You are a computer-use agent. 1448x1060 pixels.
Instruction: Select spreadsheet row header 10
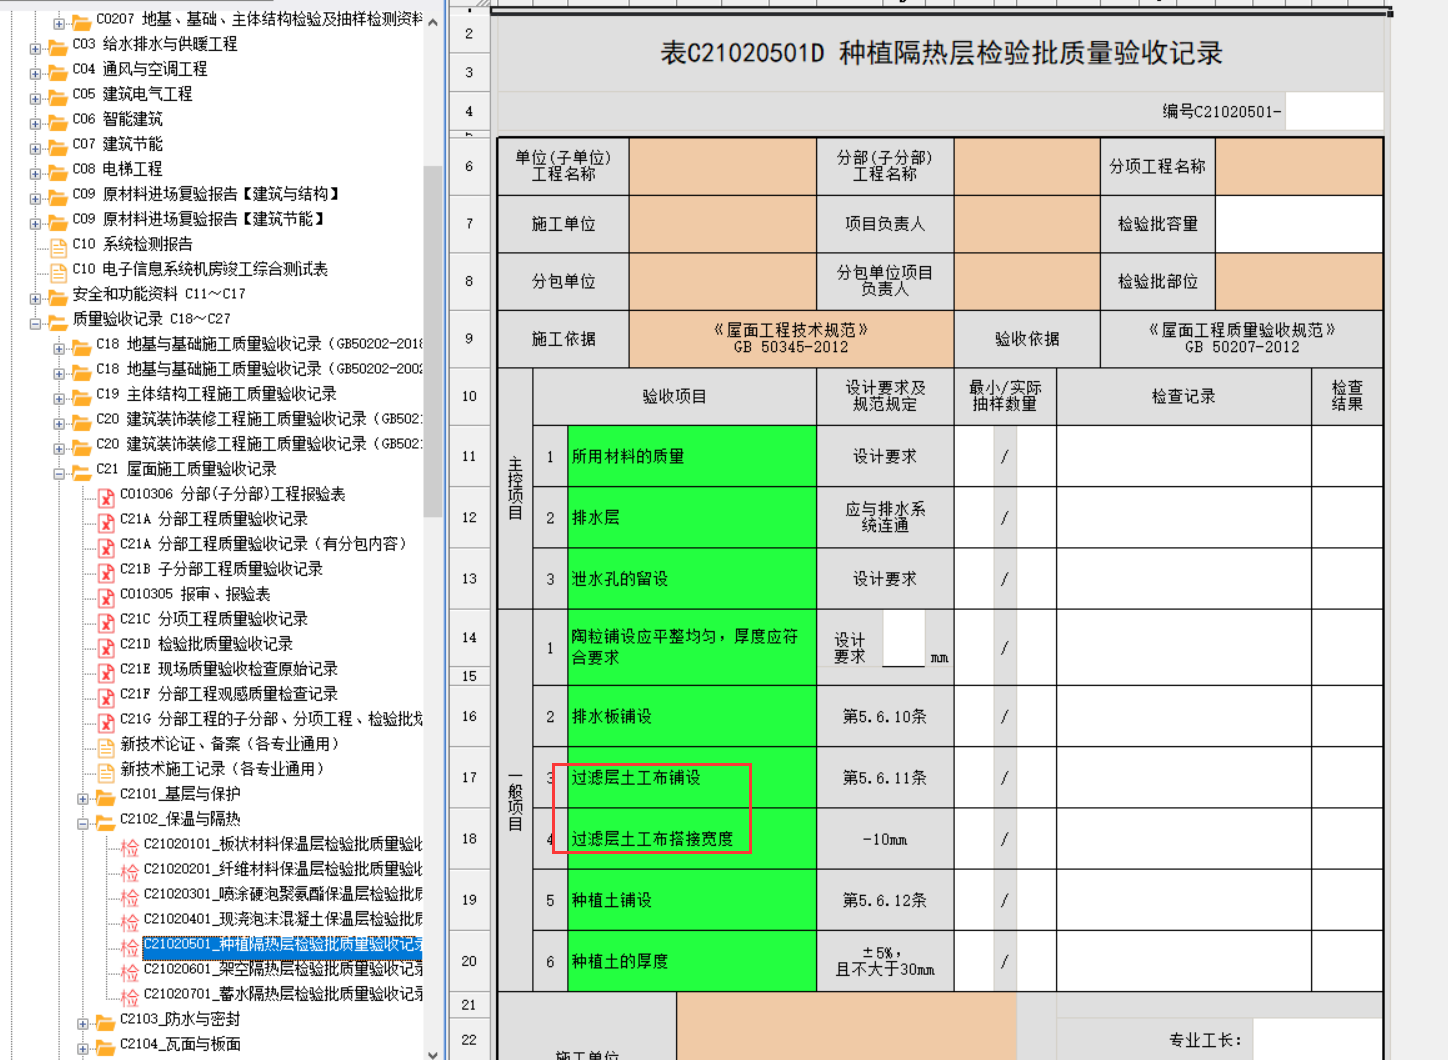click(469, 396)
